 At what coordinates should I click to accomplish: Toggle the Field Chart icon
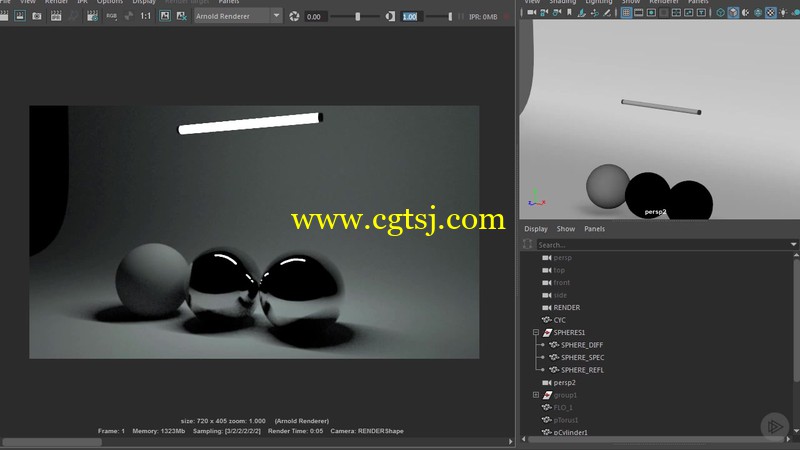[676, 13]
